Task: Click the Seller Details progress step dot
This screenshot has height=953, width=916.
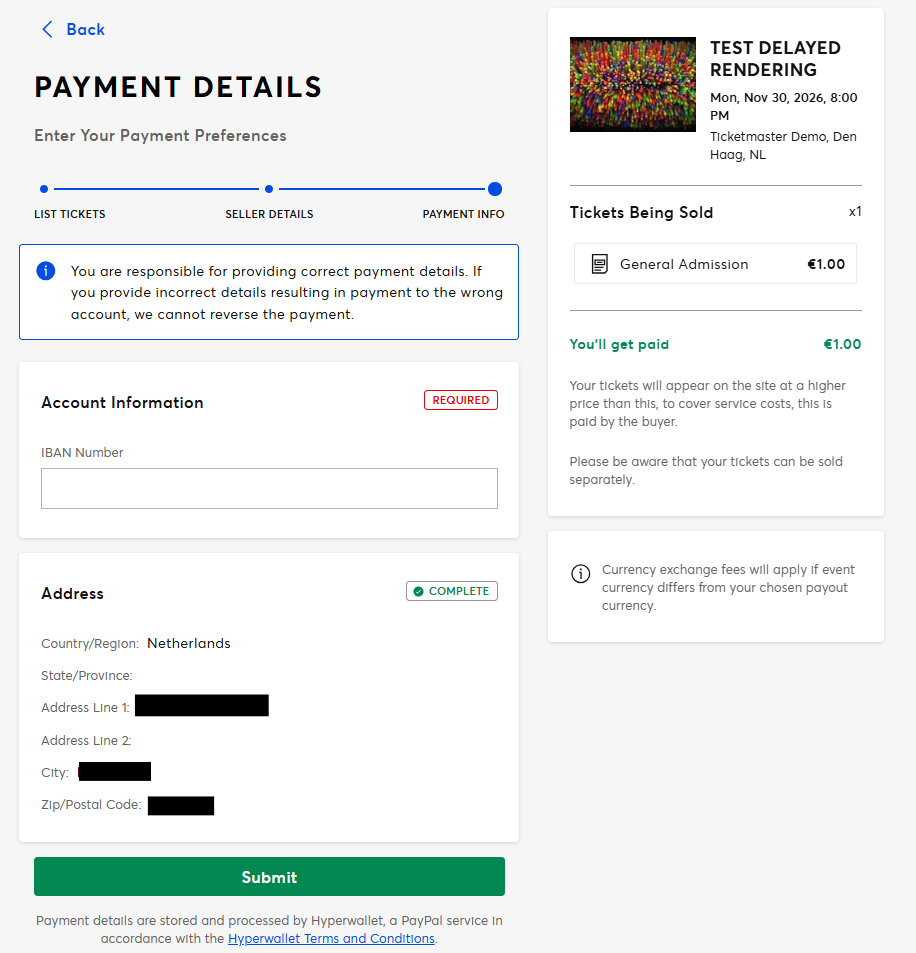Action: pyautogui.click(x=269, y=189)
